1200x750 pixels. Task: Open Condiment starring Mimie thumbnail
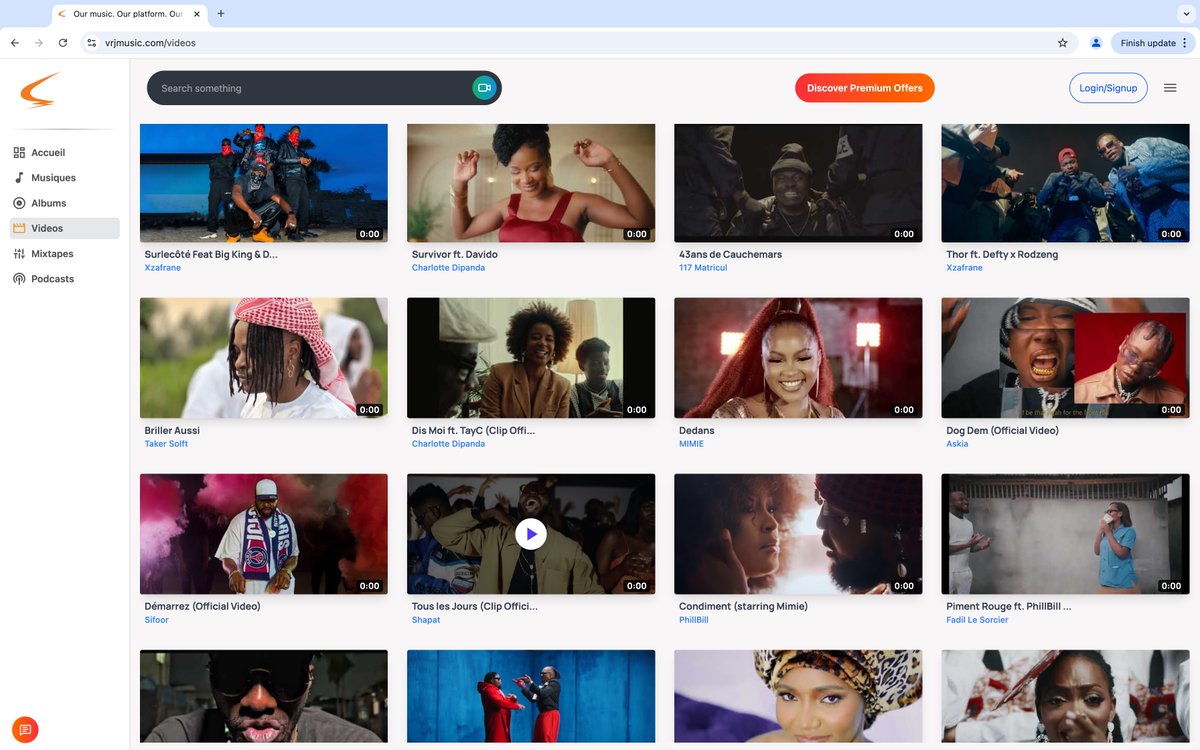[x=799, y=534]
